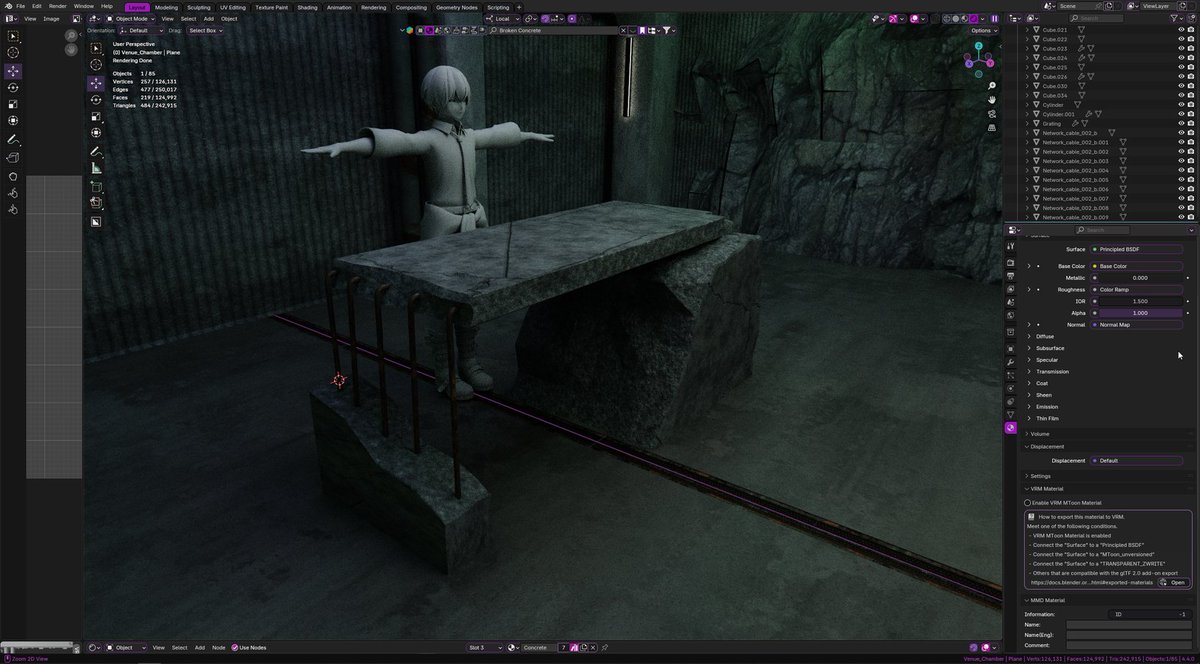Disable render camera icon for Grating

tap(1191, 123)
